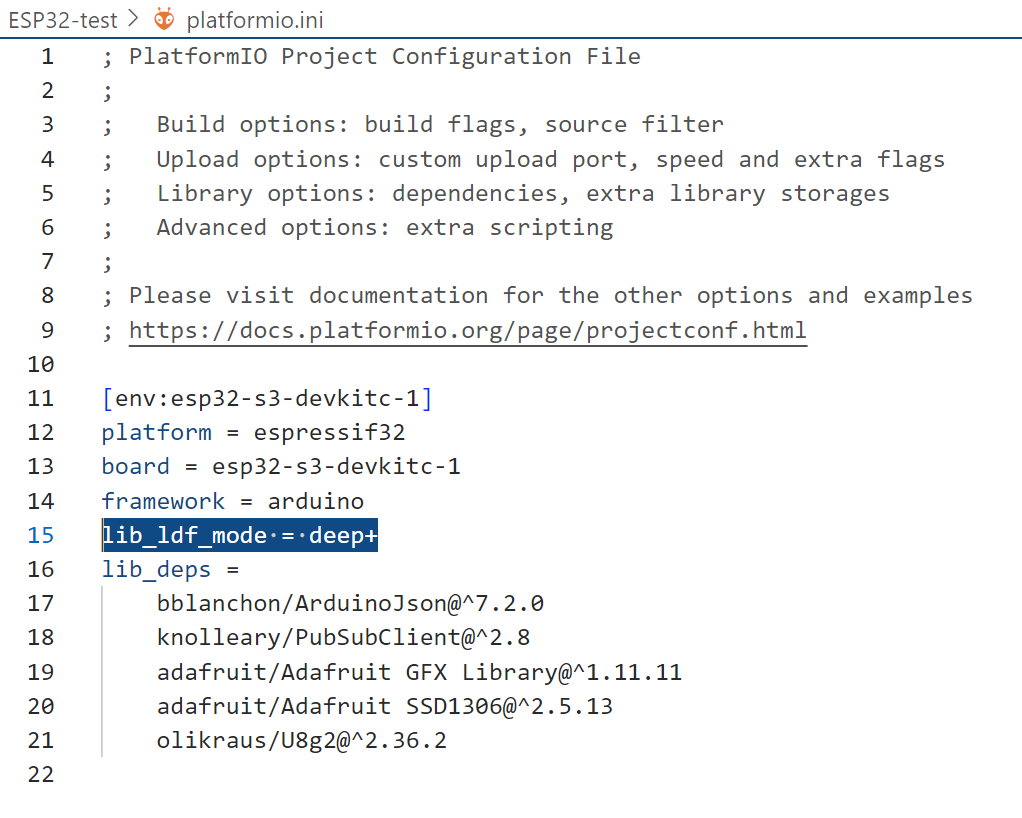Click the lib_deps key on line 16
The image size is (1022, 818).
[x=156, y=570]
